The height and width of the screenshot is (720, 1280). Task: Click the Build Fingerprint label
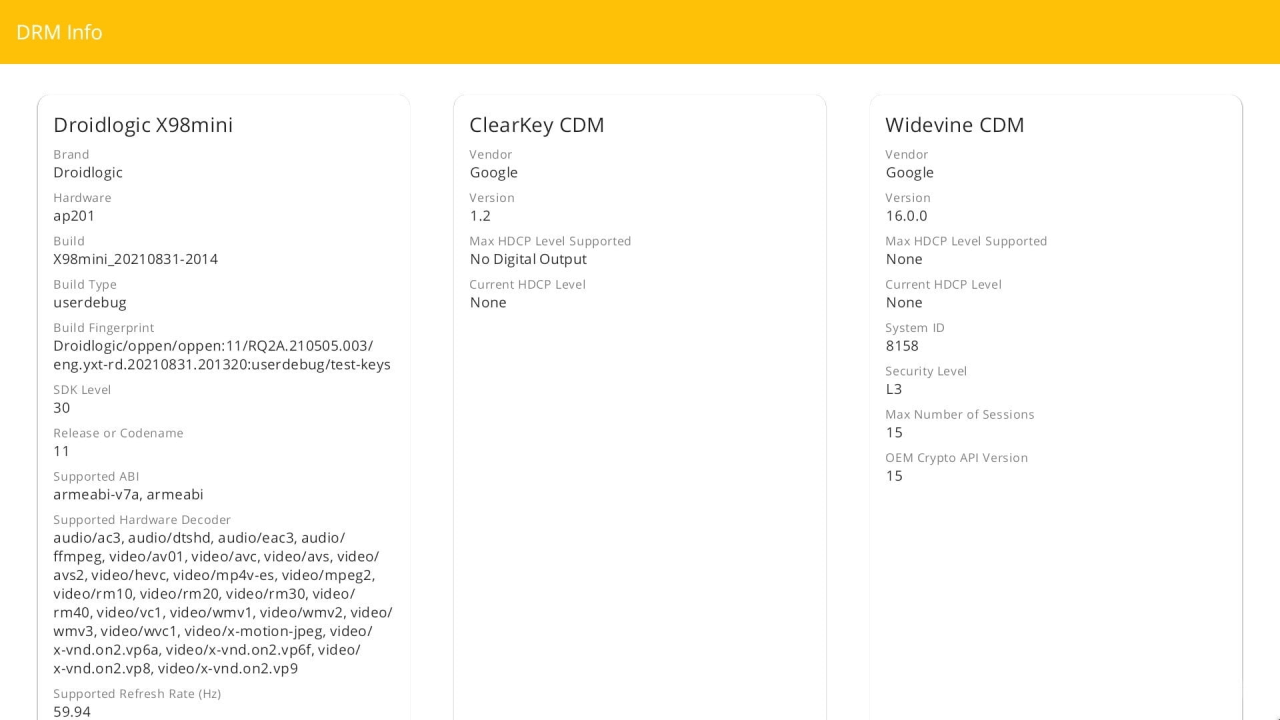pos(104,328)
